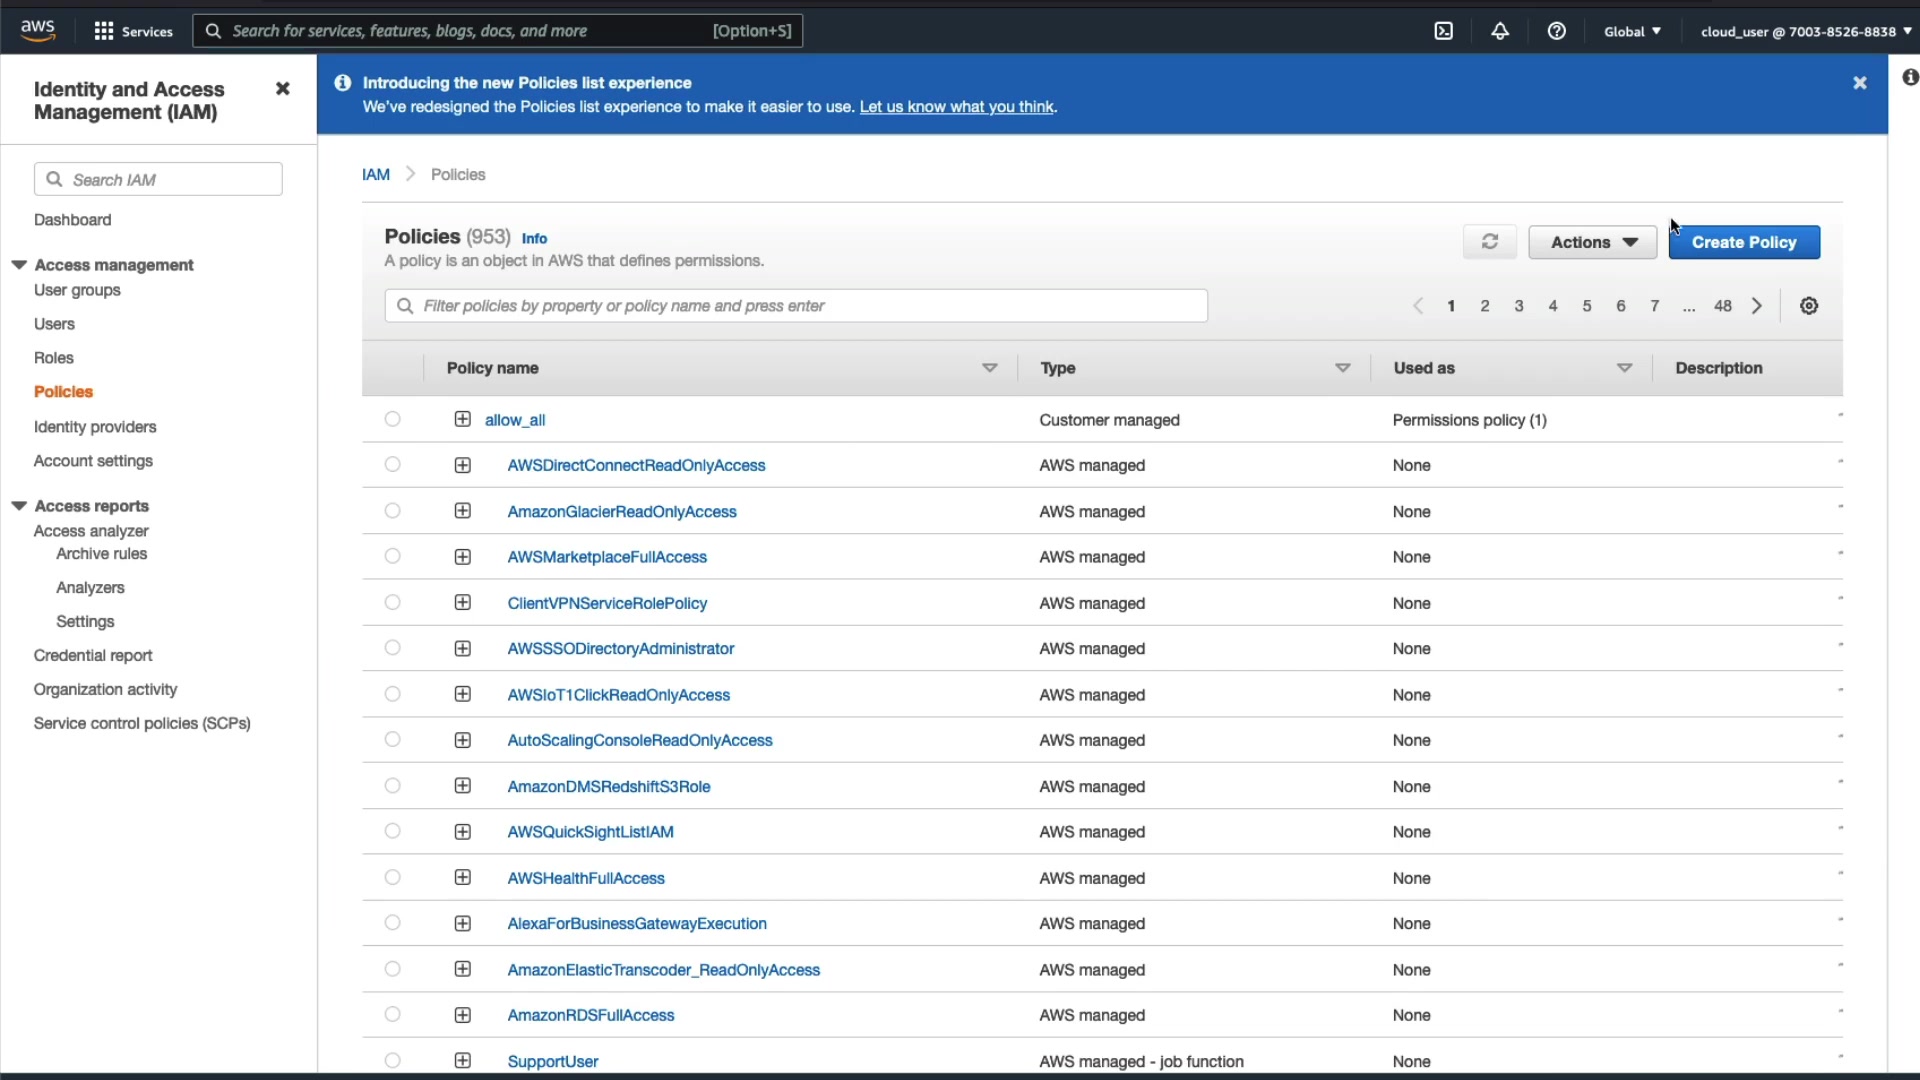Open the Services grid menu
This screenshot has height=1080, width=1920.
click(133, 31)
